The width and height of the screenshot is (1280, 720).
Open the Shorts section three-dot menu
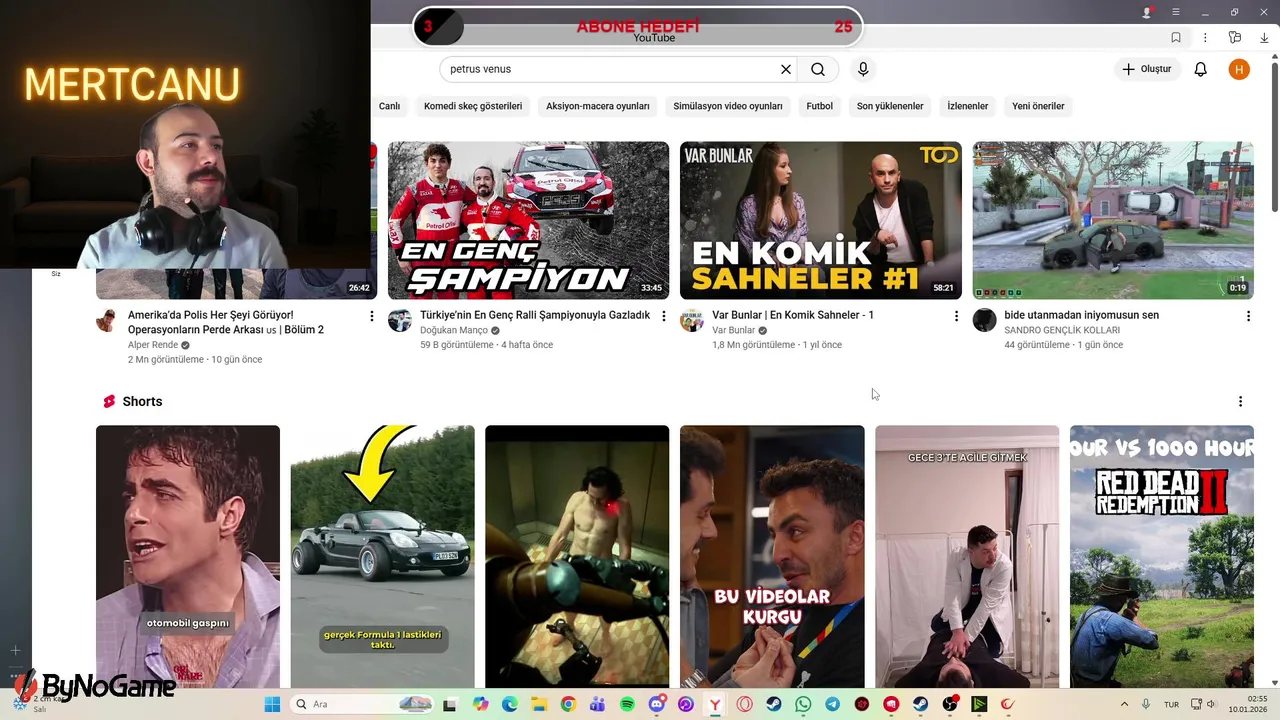click(1240, 401)
